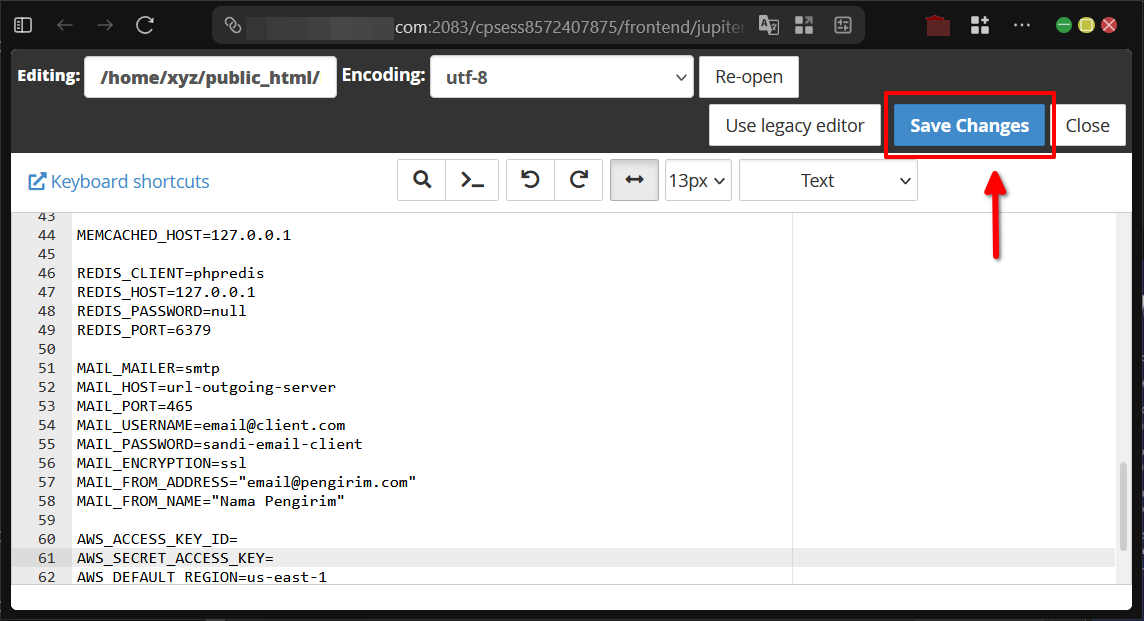Click the apps grid icon near window controls
Image resolution: width=1144 pixels, height=621 pixels.
[x=980, y=25]
